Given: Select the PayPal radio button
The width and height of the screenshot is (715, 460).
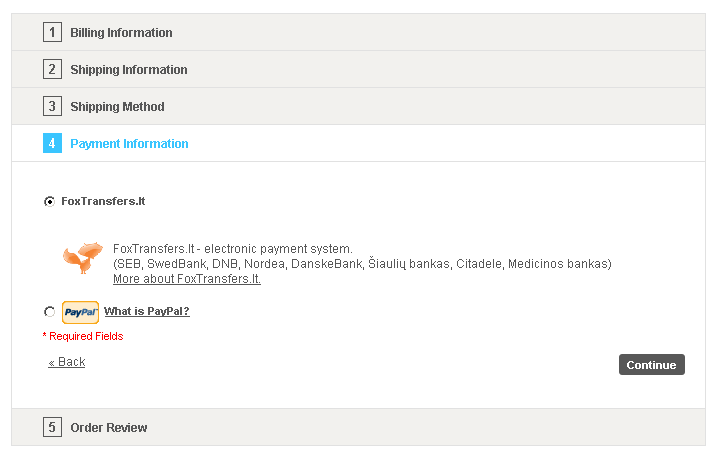Looking at the screenshot, I should [x=49, y=311].
